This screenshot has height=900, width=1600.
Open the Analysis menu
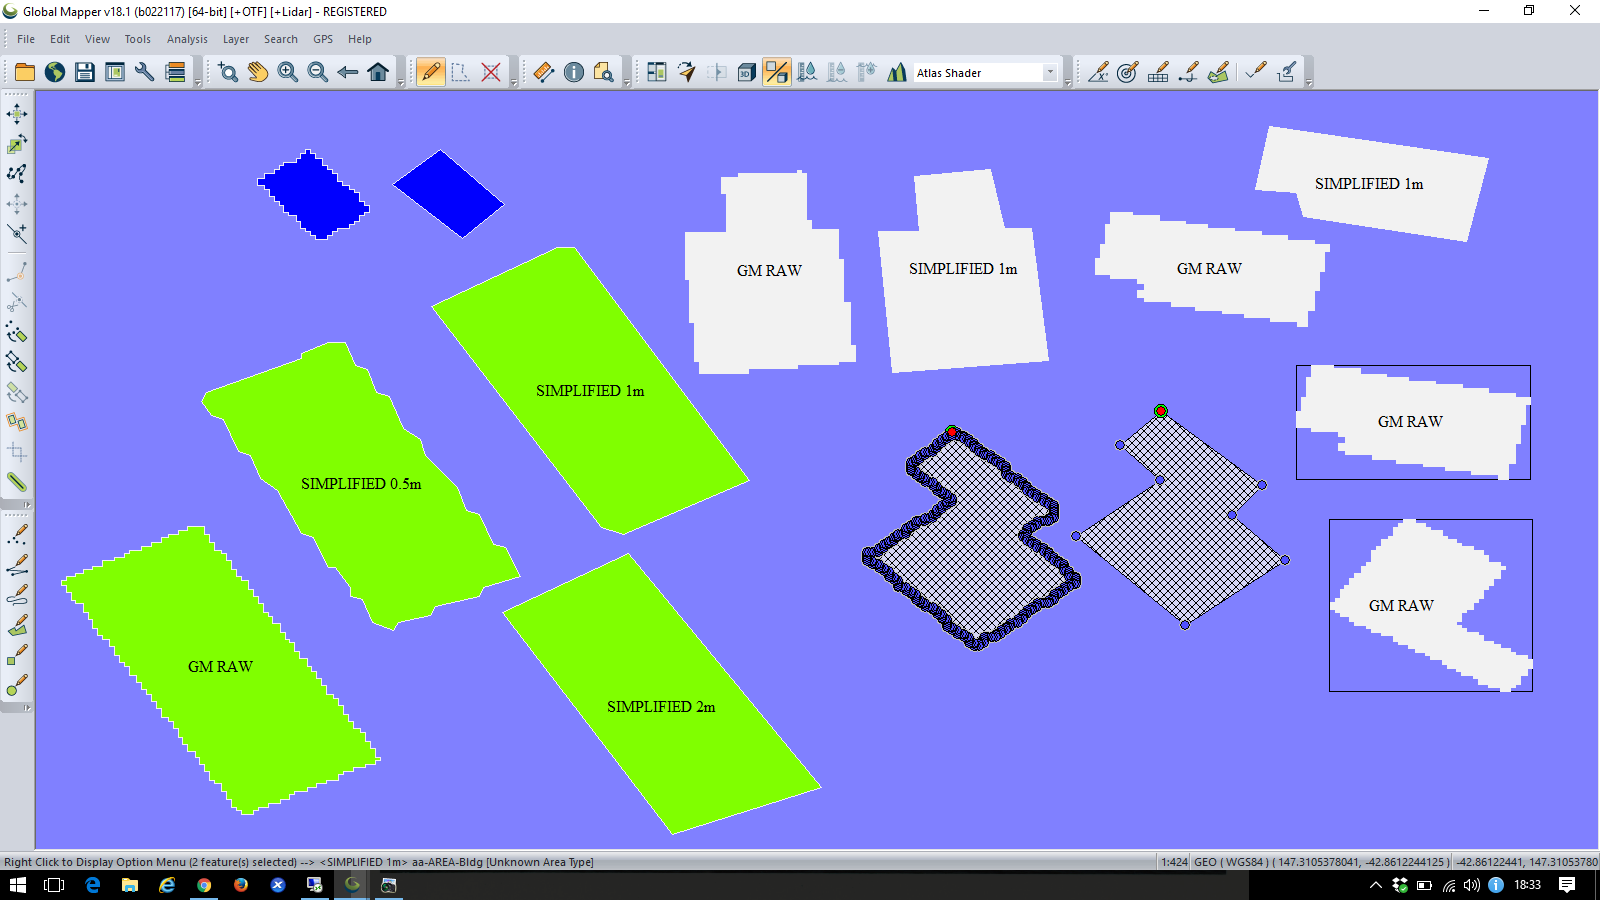coord(187,39)
